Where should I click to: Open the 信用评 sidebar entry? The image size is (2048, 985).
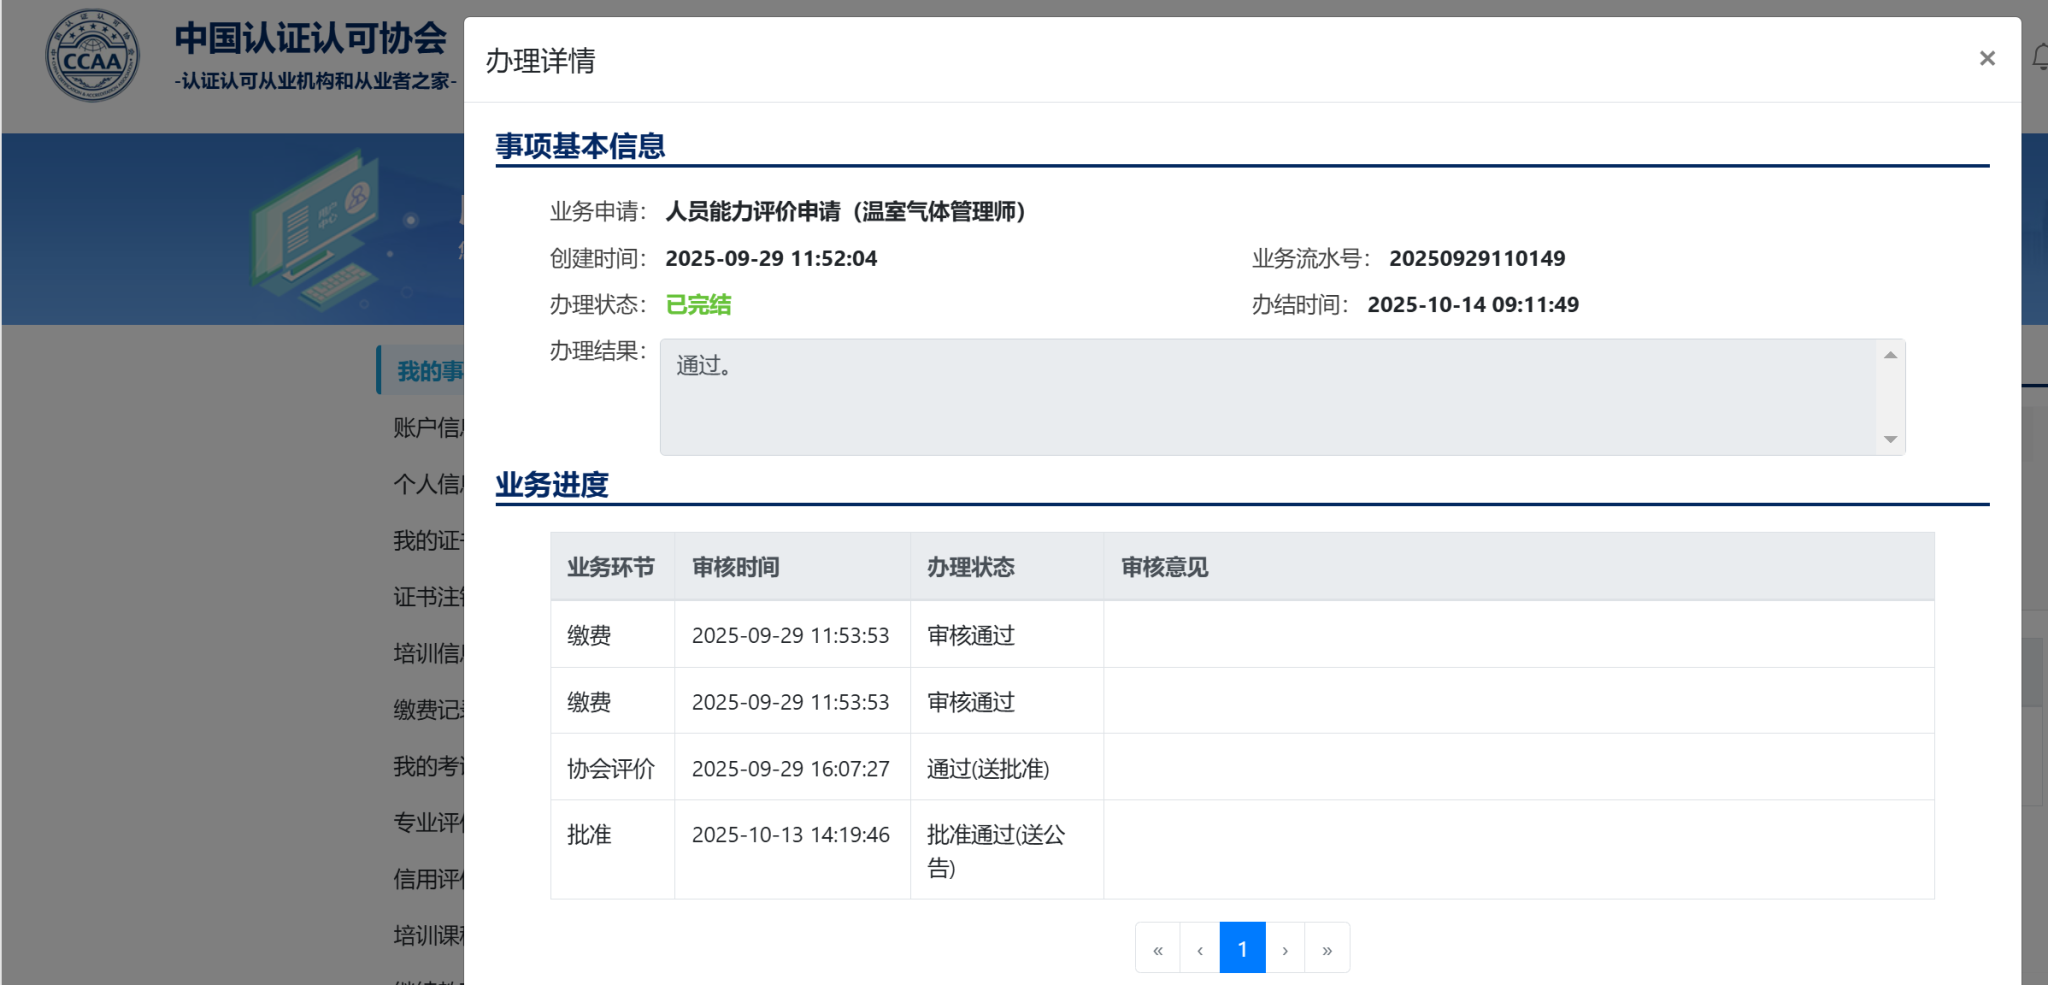428,879
